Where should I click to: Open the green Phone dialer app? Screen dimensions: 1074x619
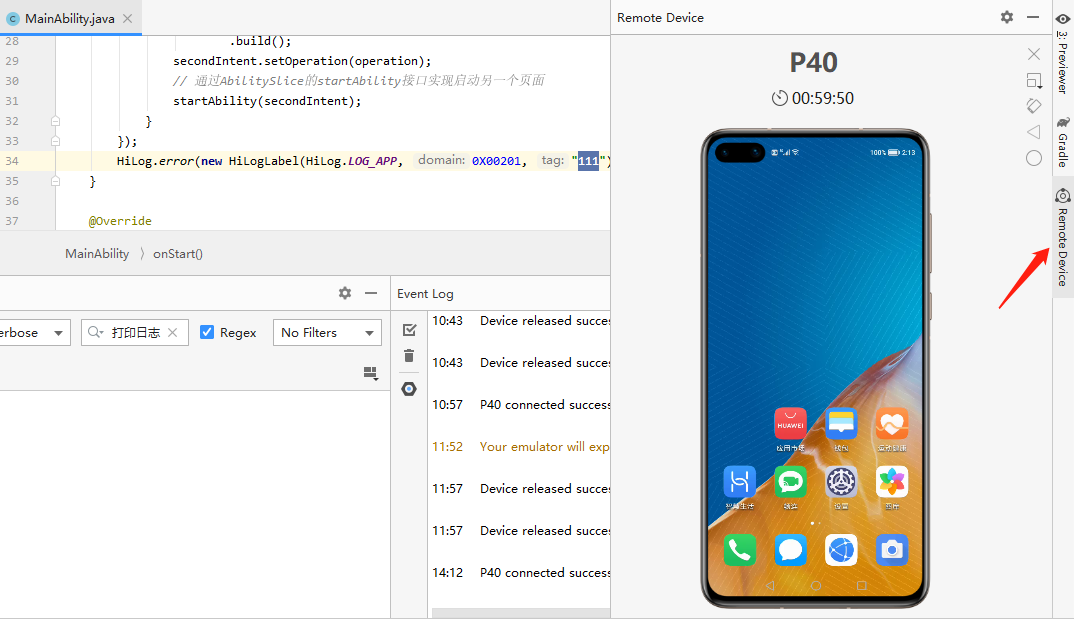click(x=739, y=550)
